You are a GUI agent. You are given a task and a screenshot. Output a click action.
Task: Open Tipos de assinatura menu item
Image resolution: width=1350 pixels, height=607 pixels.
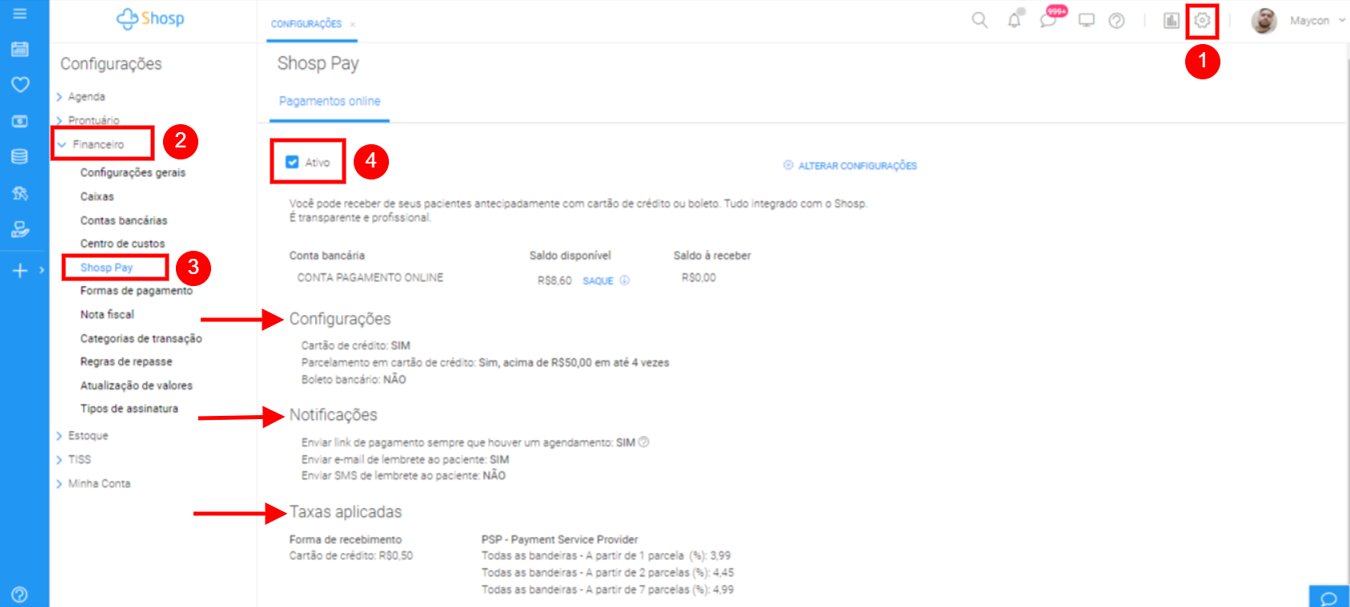coord(130,409)
